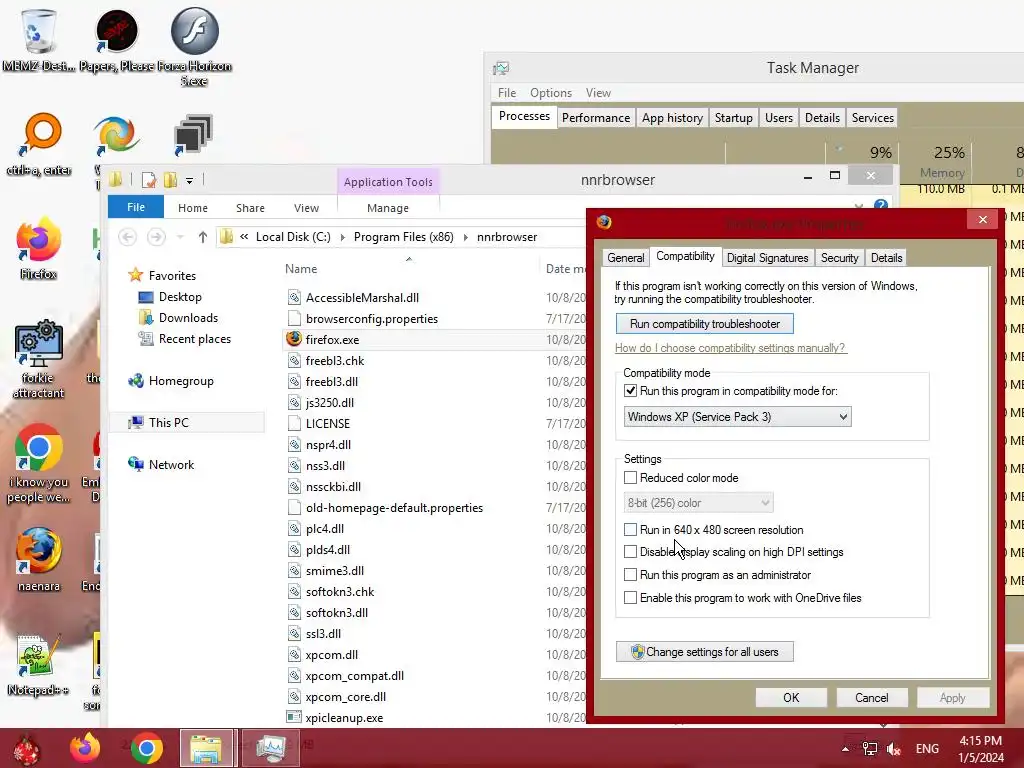Open the Startup tab in Task Manager

(733, 118)
